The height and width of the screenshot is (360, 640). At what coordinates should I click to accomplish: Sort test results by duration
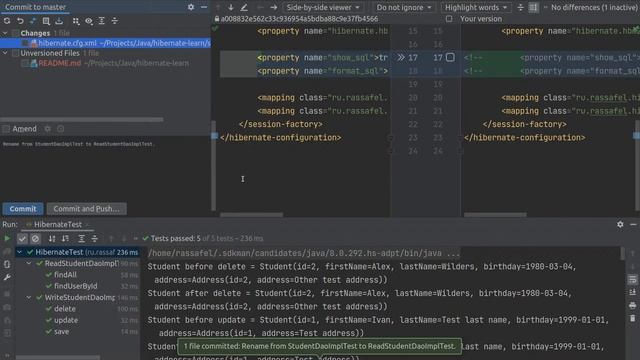coord(65,238)
